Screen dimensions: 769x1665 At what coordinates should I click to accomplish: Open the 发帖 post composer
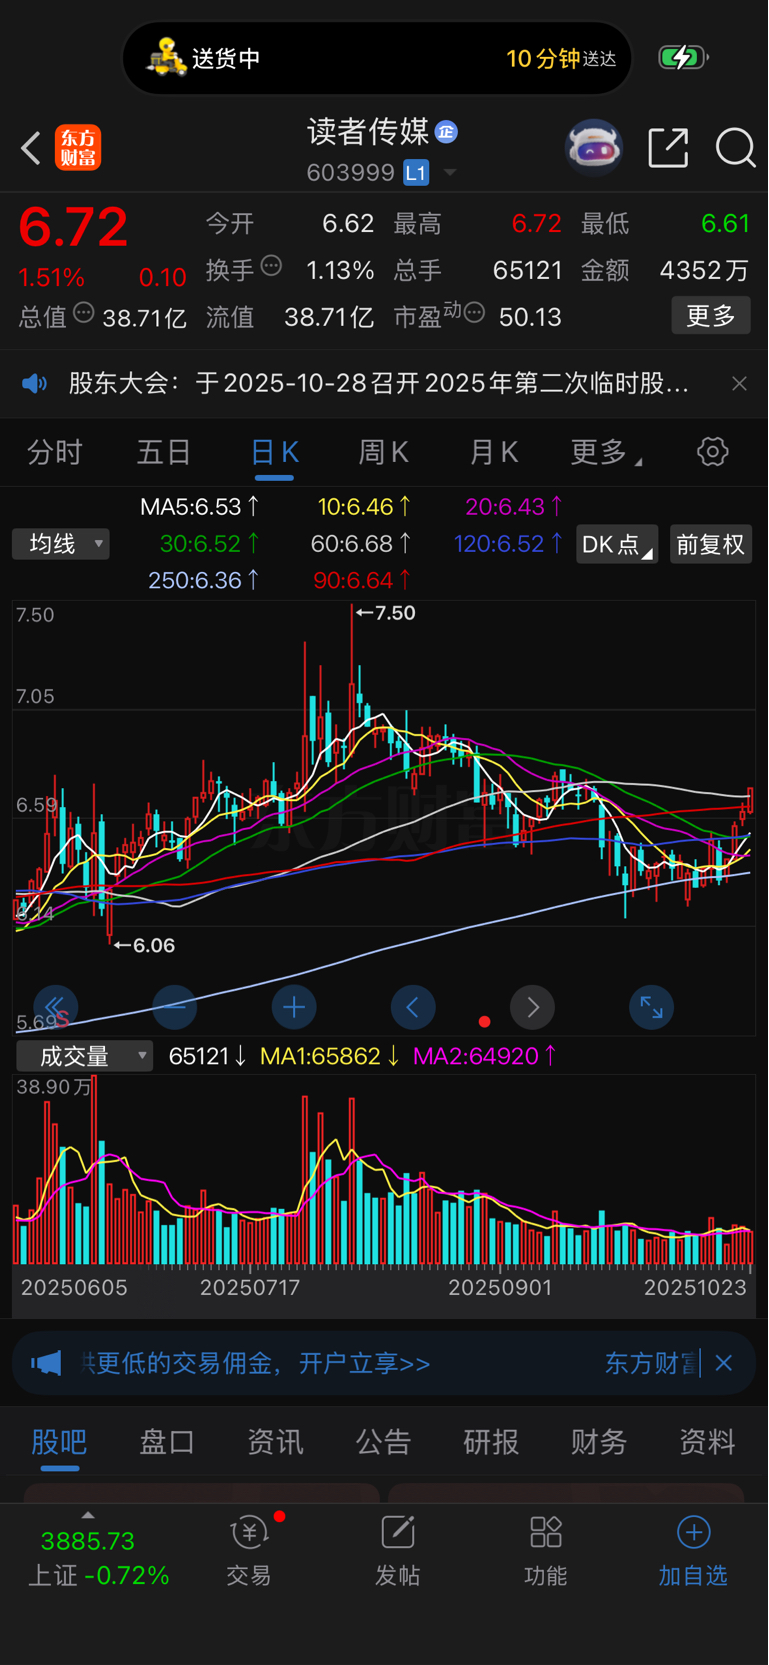tap(397, 1553)
